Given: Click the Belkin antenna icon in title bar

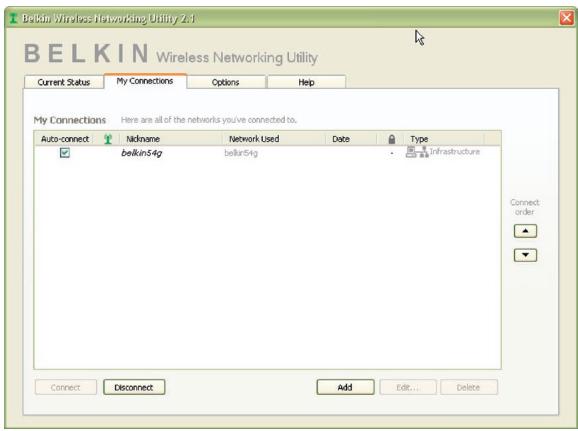Looking at the screenshot, I should [13, 18].
